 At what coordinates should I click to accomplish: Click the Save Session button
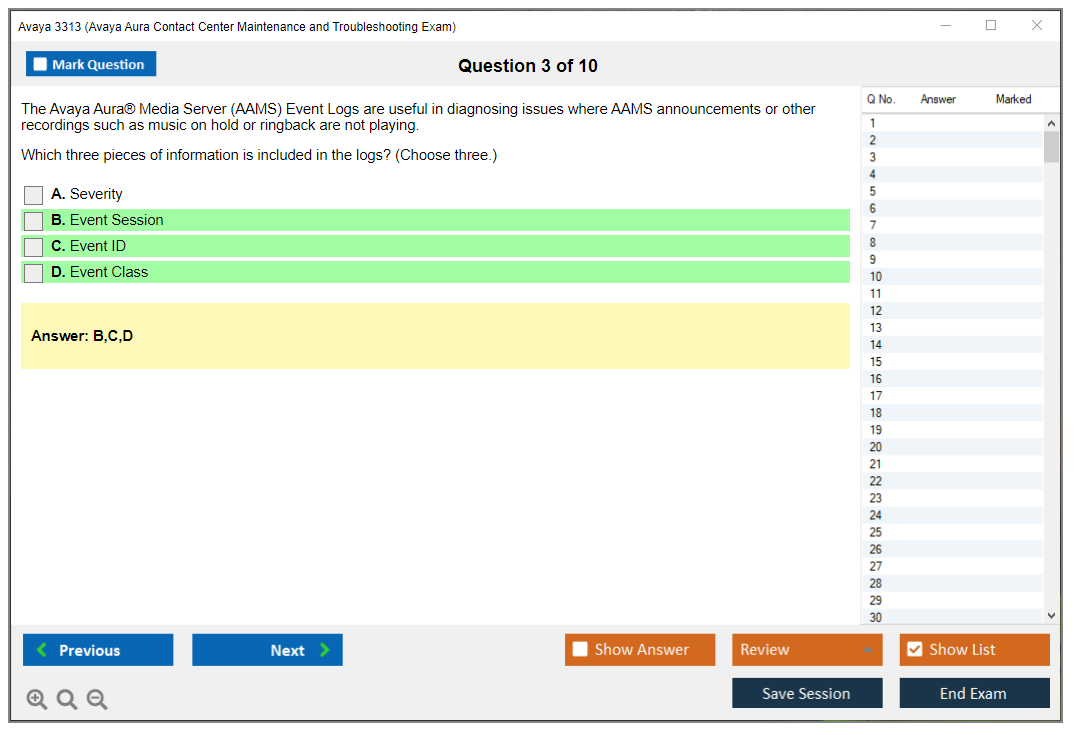(806, 693)
